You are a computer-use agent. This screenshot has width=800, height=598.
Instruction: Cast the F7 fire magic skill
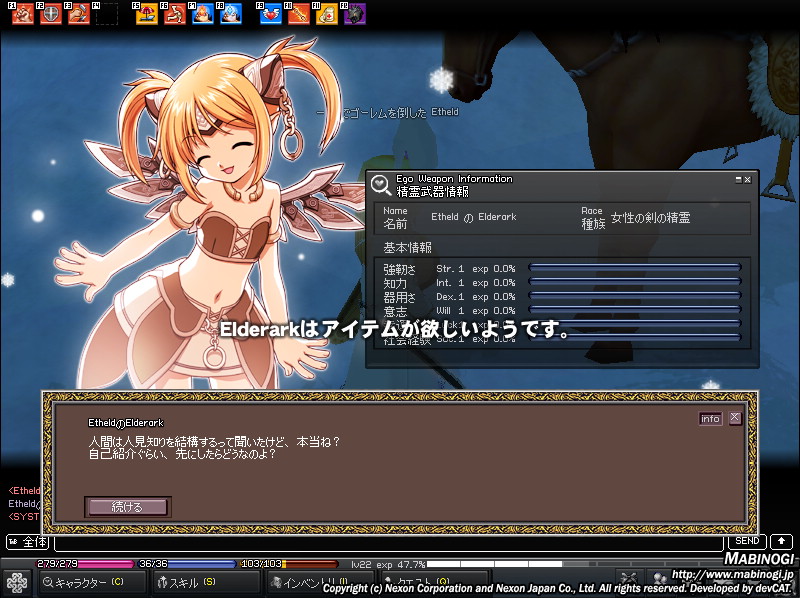[203, 14]
